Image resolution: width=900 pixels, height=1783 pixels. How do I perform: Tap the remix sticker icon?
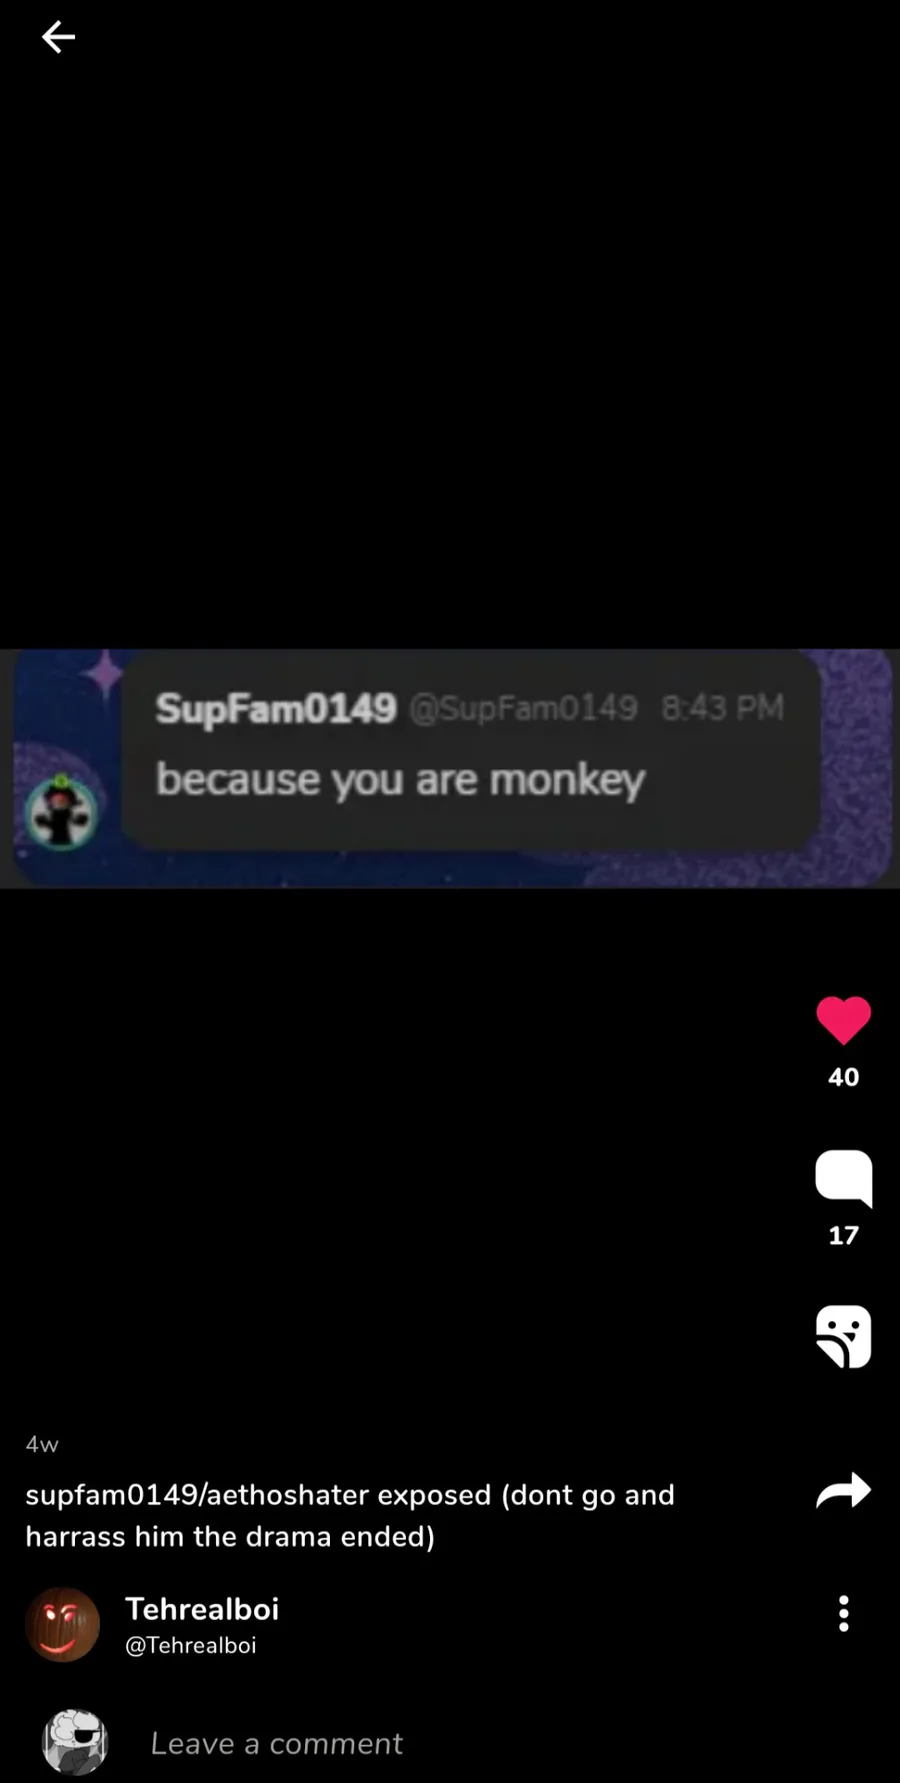(843, 1336)
